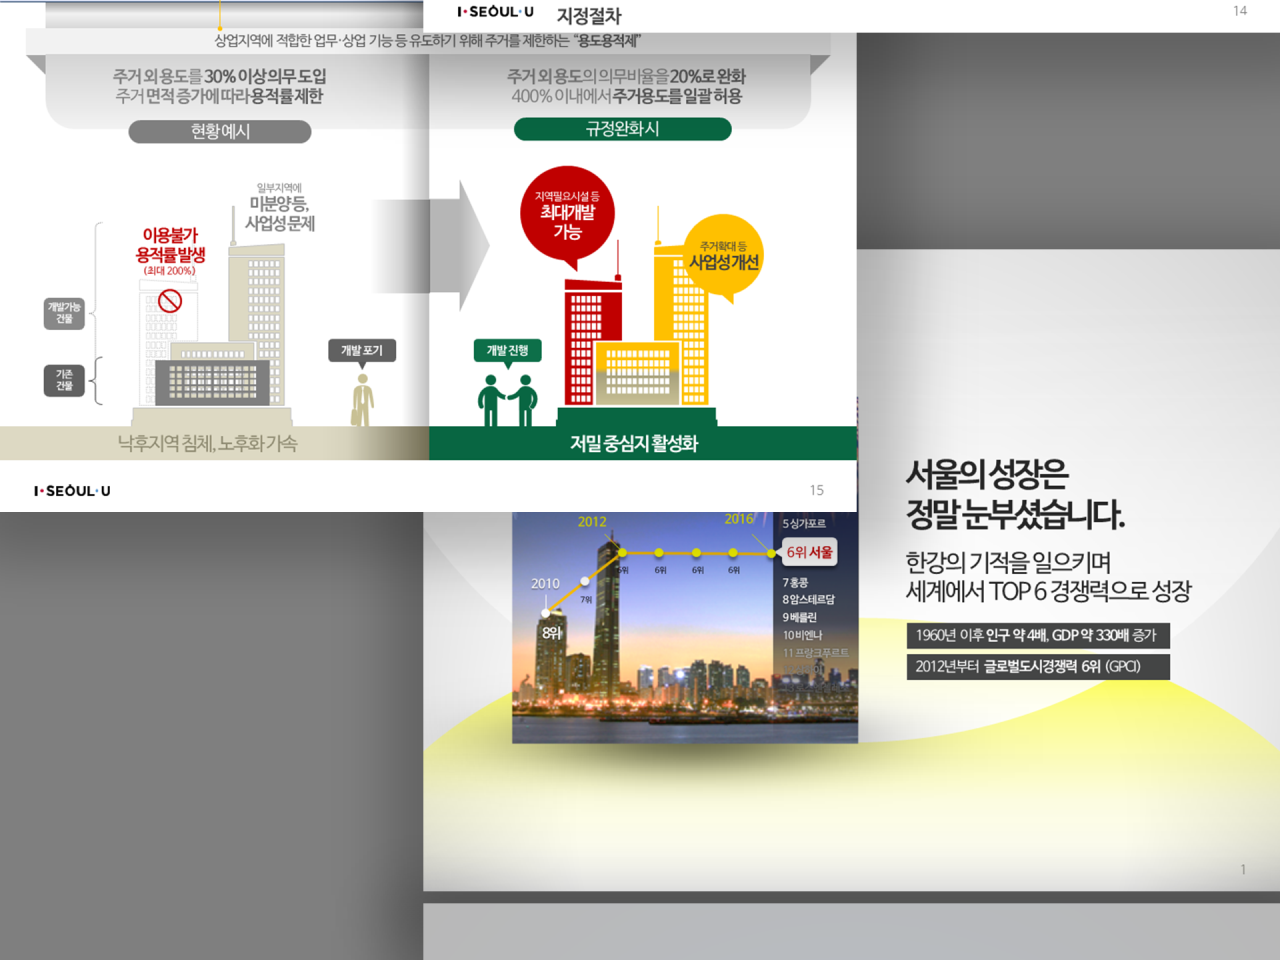Click the yellow data point under 2012
Viewport: 1280px width, 960px height.
[x=622, y=552]
